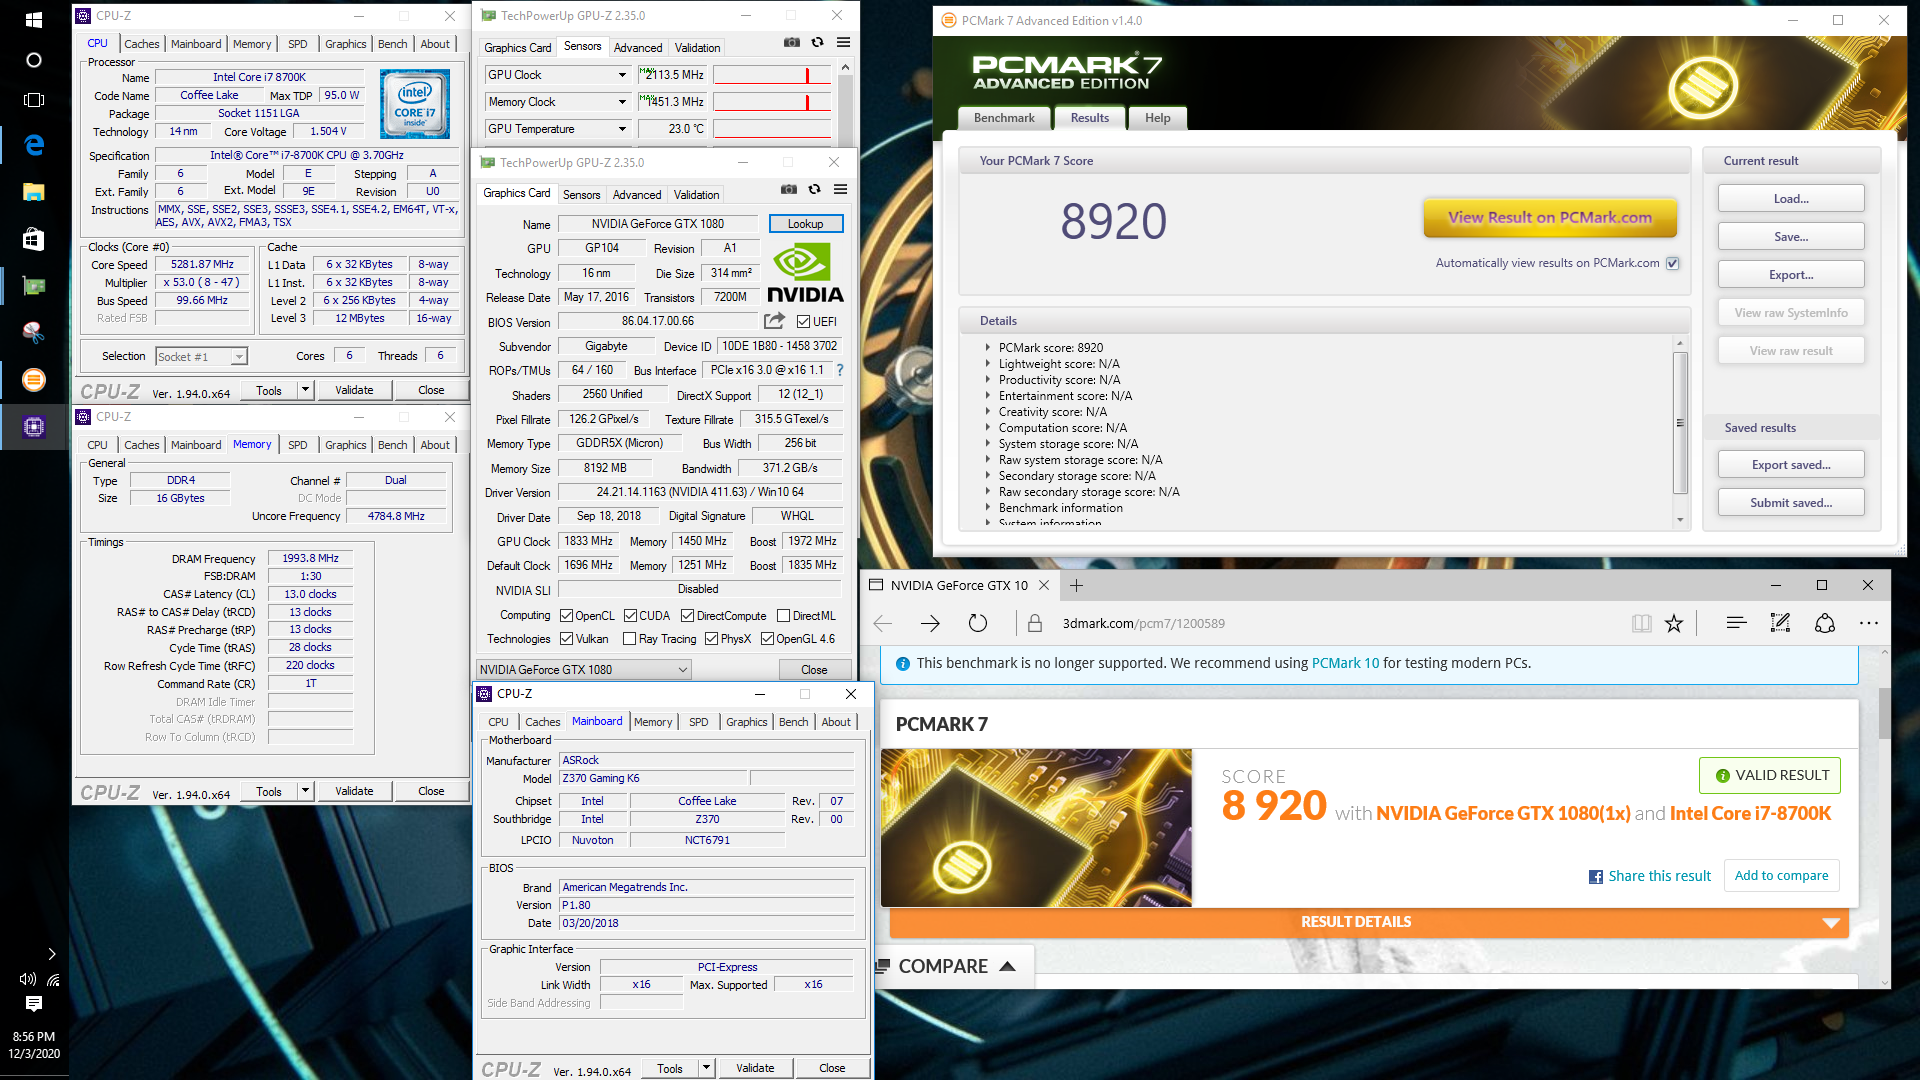
Task: Click Lookup button in GPU-Z
Action: (806, 224)
